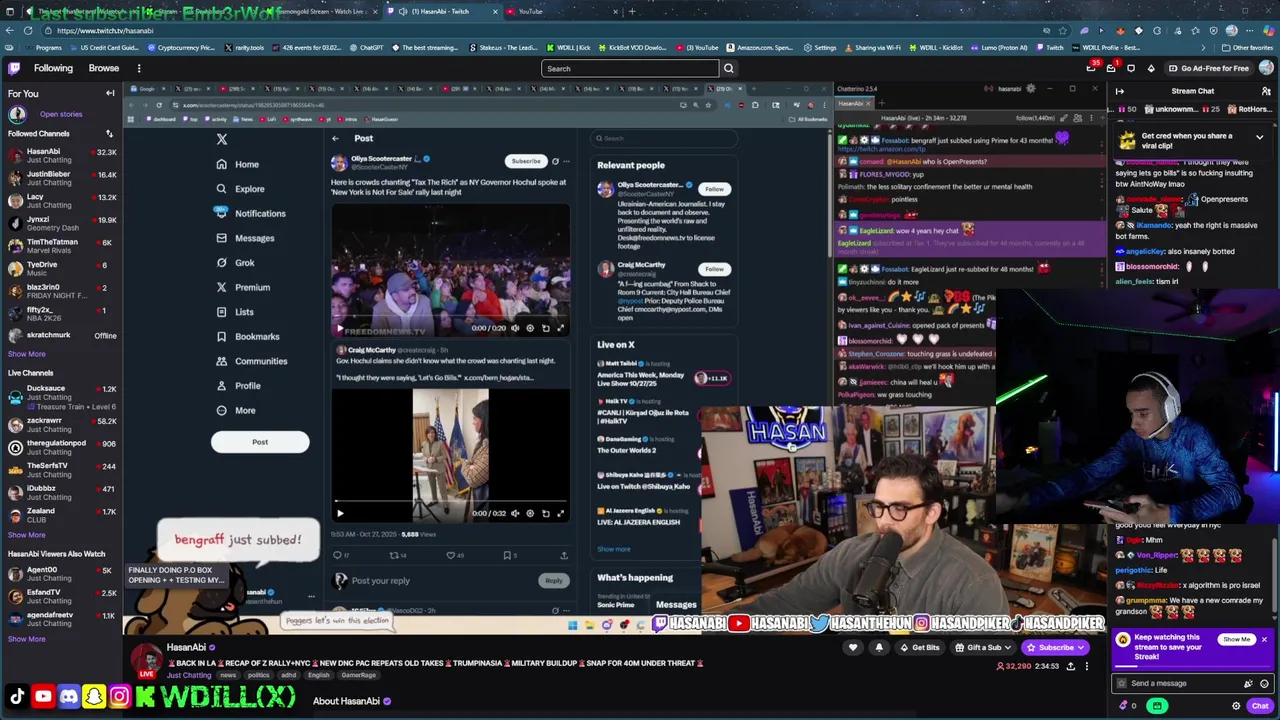
Task: Open the Subscribe dropdown button
Action: point(1055,647)
